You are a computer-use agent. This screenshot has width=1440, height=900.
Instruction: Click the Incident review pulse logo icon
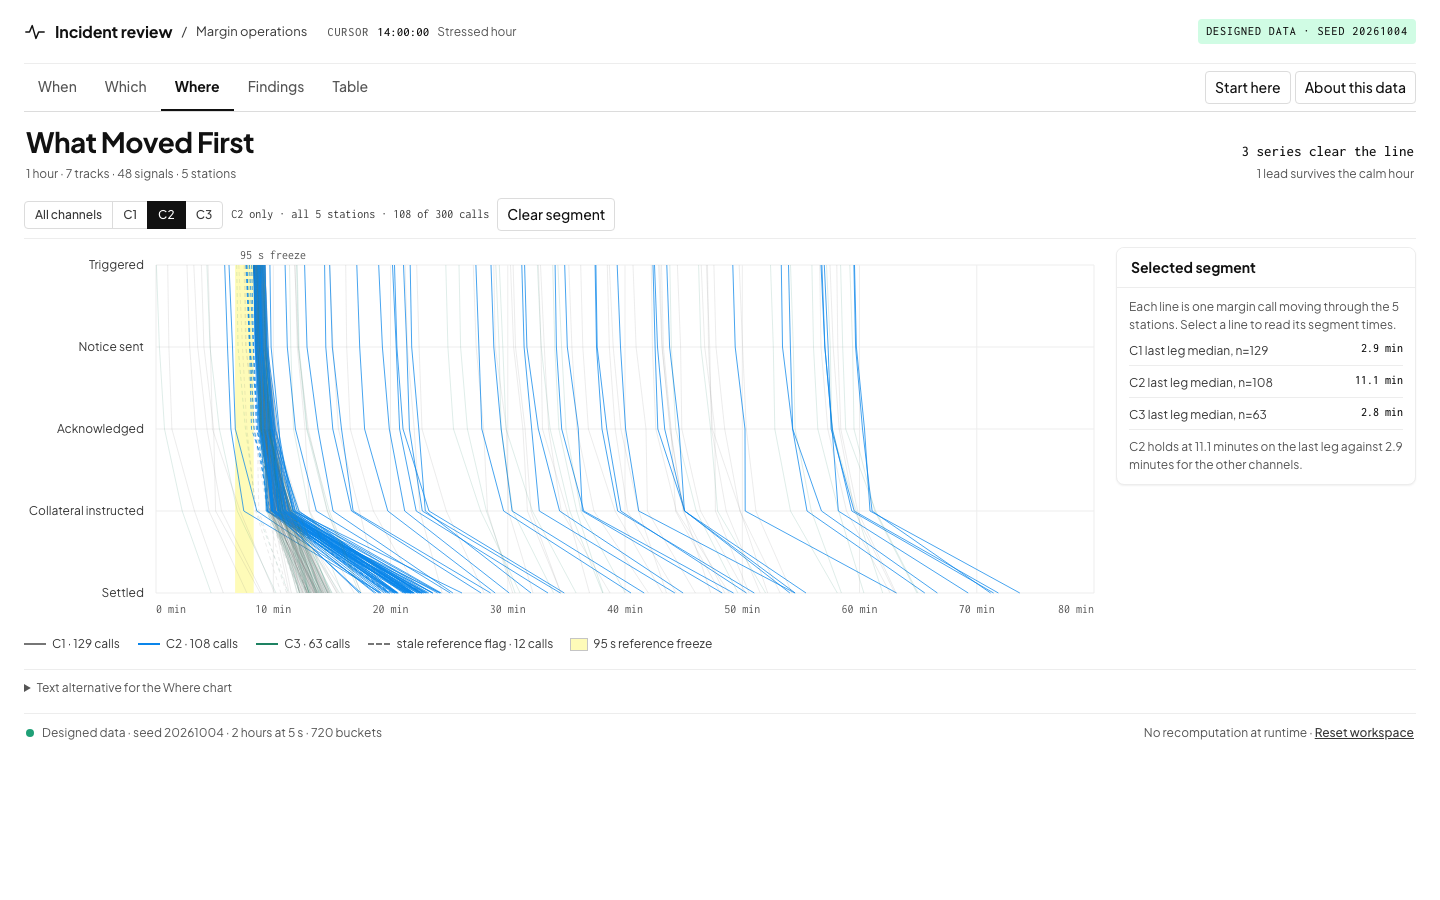(x=35, y=32)
